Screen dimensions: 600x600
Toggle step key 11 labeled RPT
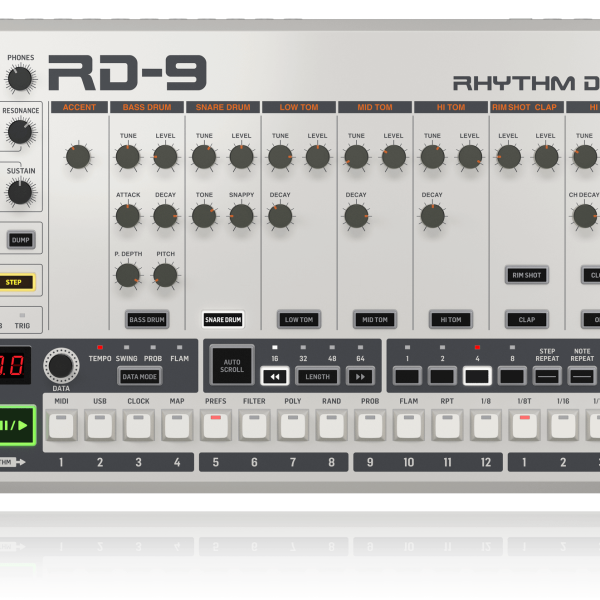pos(447,426)
